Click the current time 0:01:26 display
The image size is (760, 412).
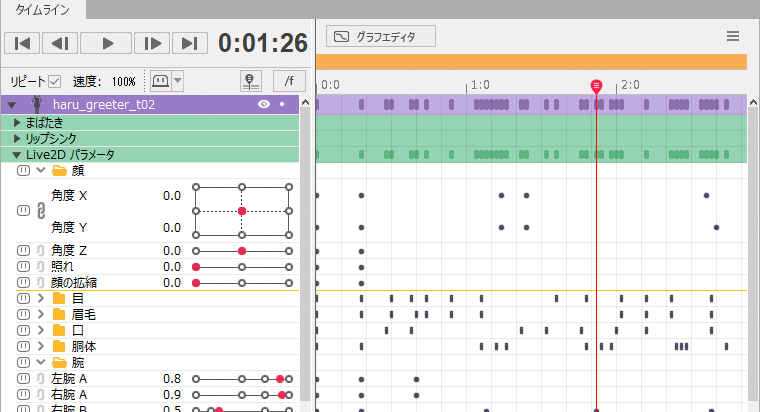tap(263, 43)
